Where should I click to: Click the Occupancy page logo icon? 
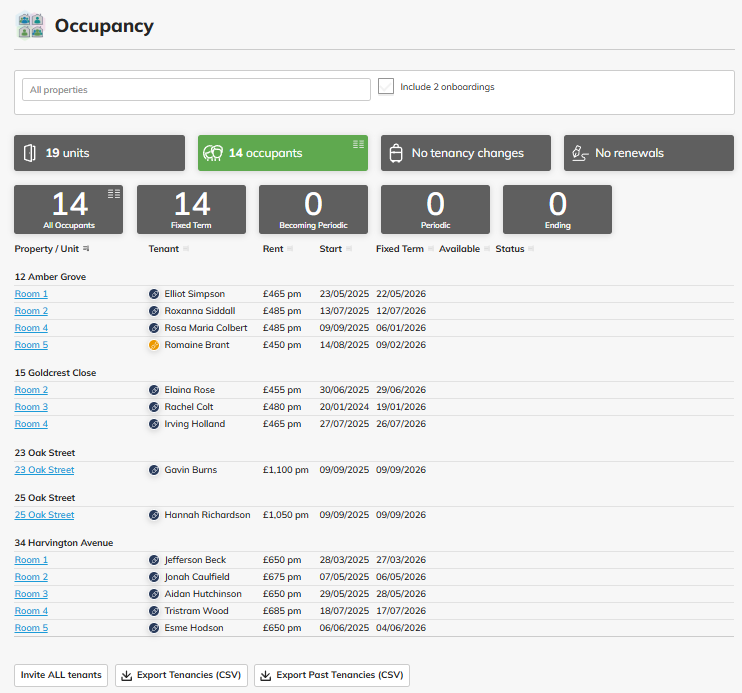[x=30, y=26]
